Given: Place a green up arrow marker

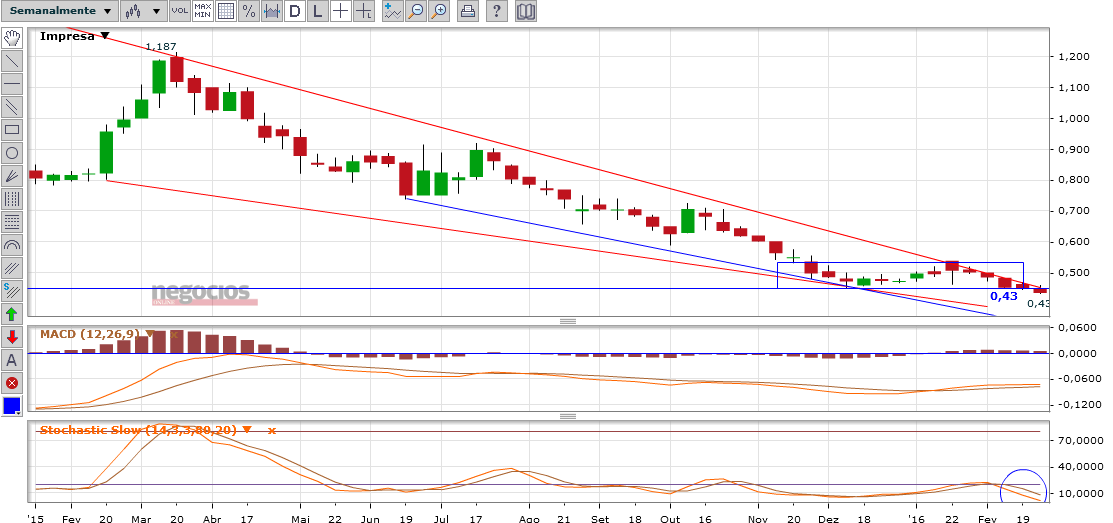Looking at the screenshot, I should click(12, 314).
